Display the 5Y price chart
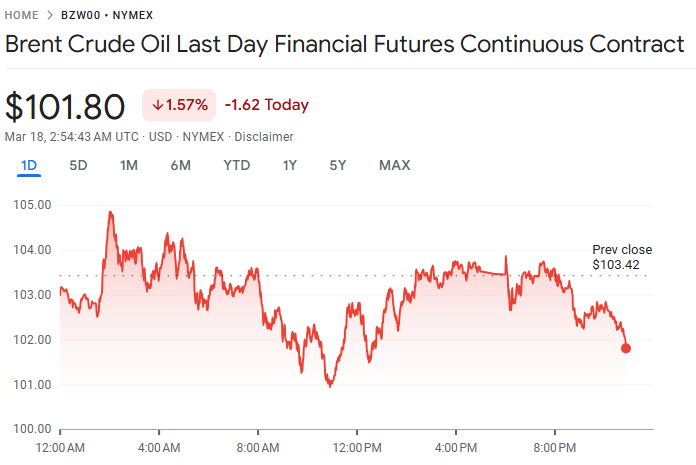 click(338, 165)
